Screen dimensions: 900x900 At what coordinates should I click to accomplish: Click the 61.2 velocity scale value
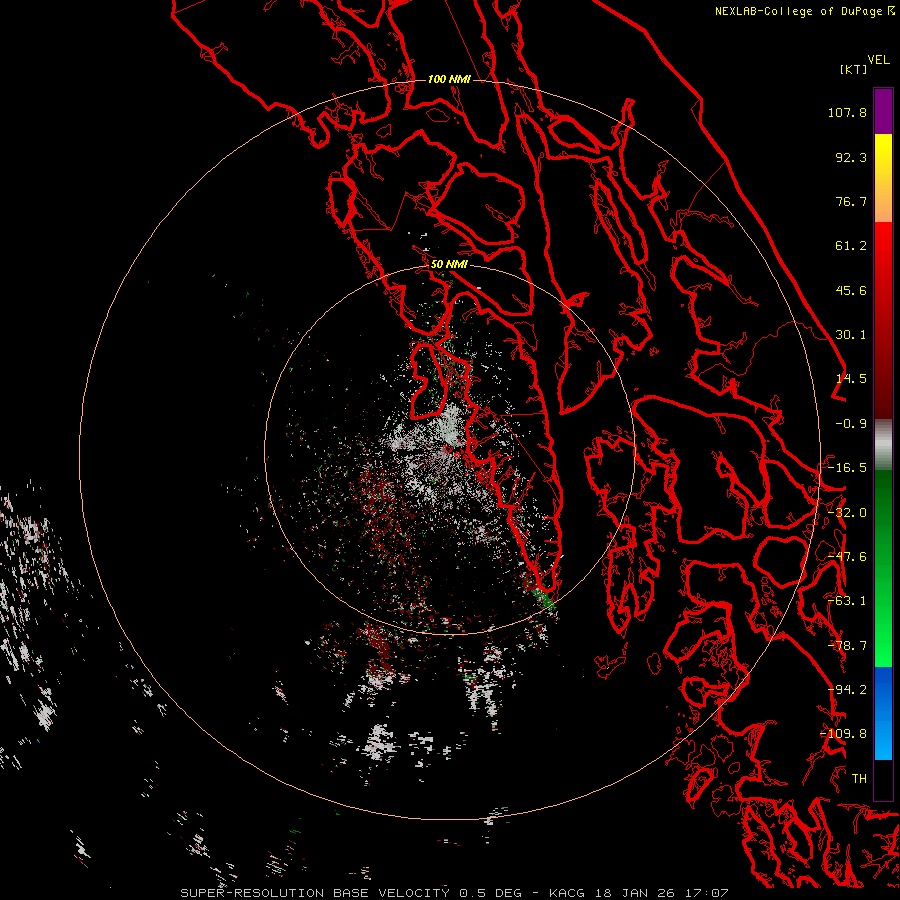tap(851, 246)
